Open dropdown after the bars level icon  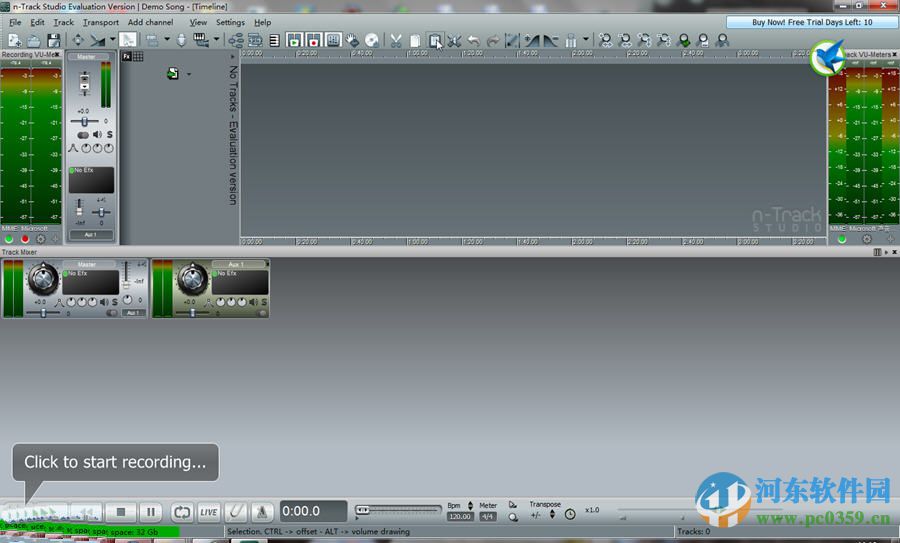pyautogui.click(x=585, y=39)
